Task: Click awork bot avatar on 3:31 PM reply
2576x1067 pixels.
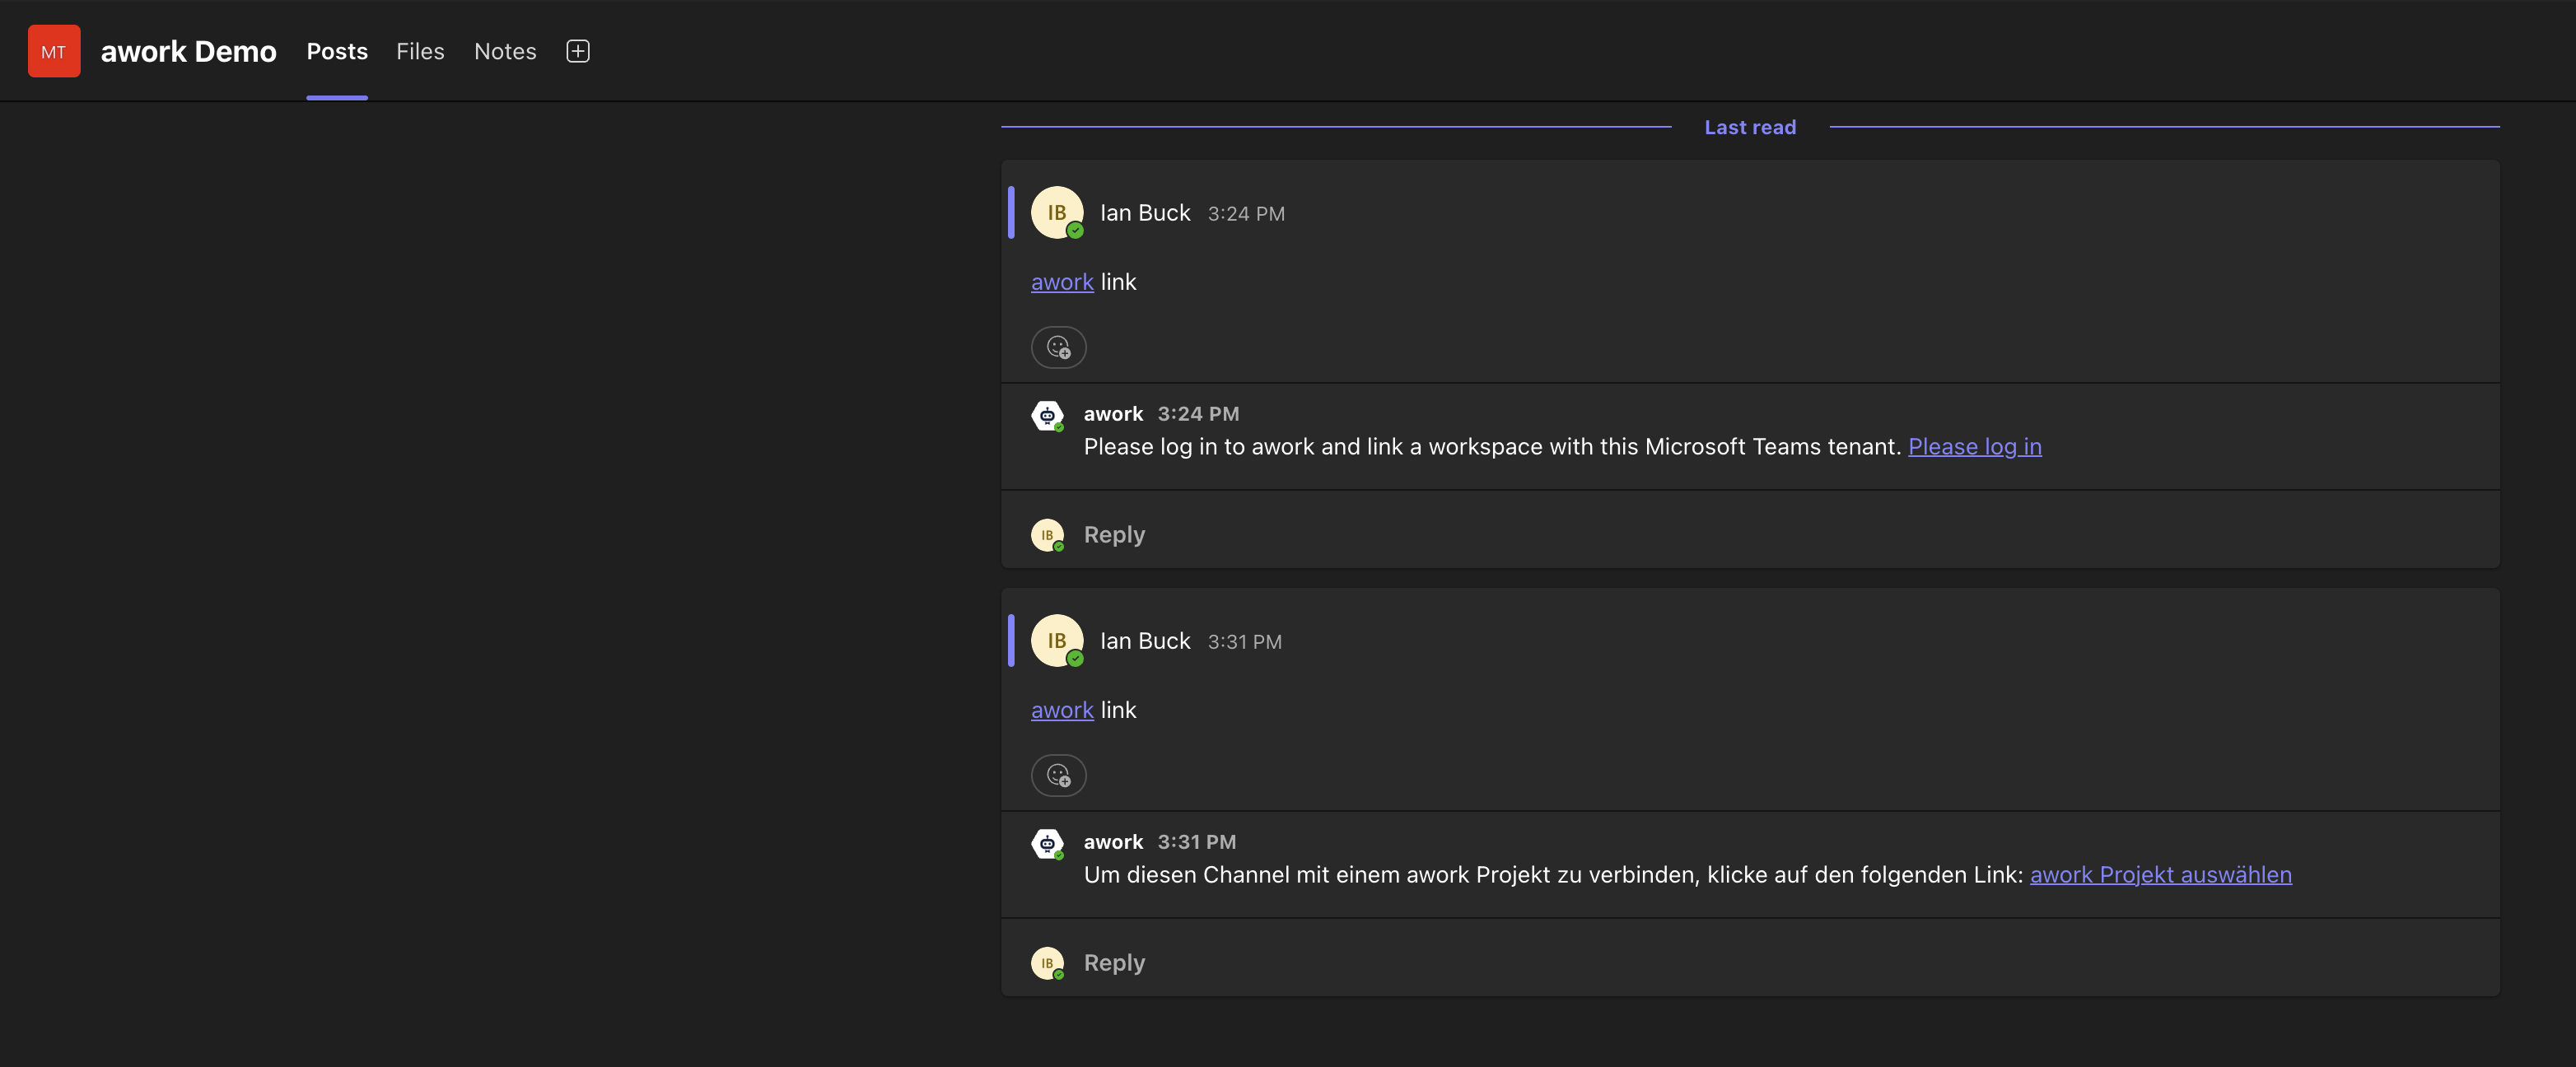Action: point(1047,843)
